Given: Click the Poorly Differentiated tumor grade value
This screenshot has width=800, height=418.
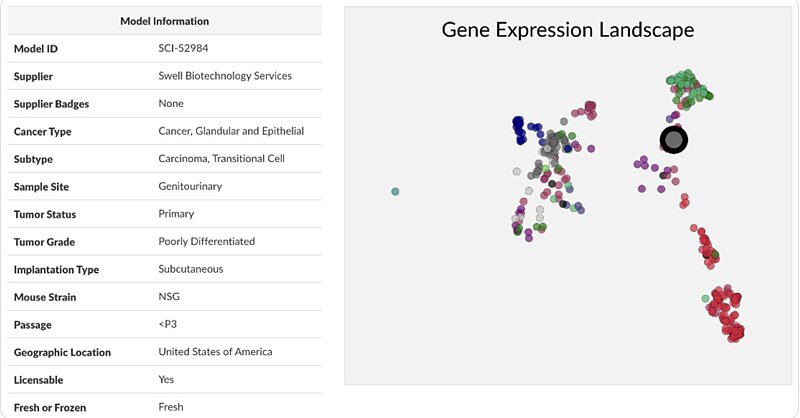Looking at the screenshot, I should pos(207,241).
